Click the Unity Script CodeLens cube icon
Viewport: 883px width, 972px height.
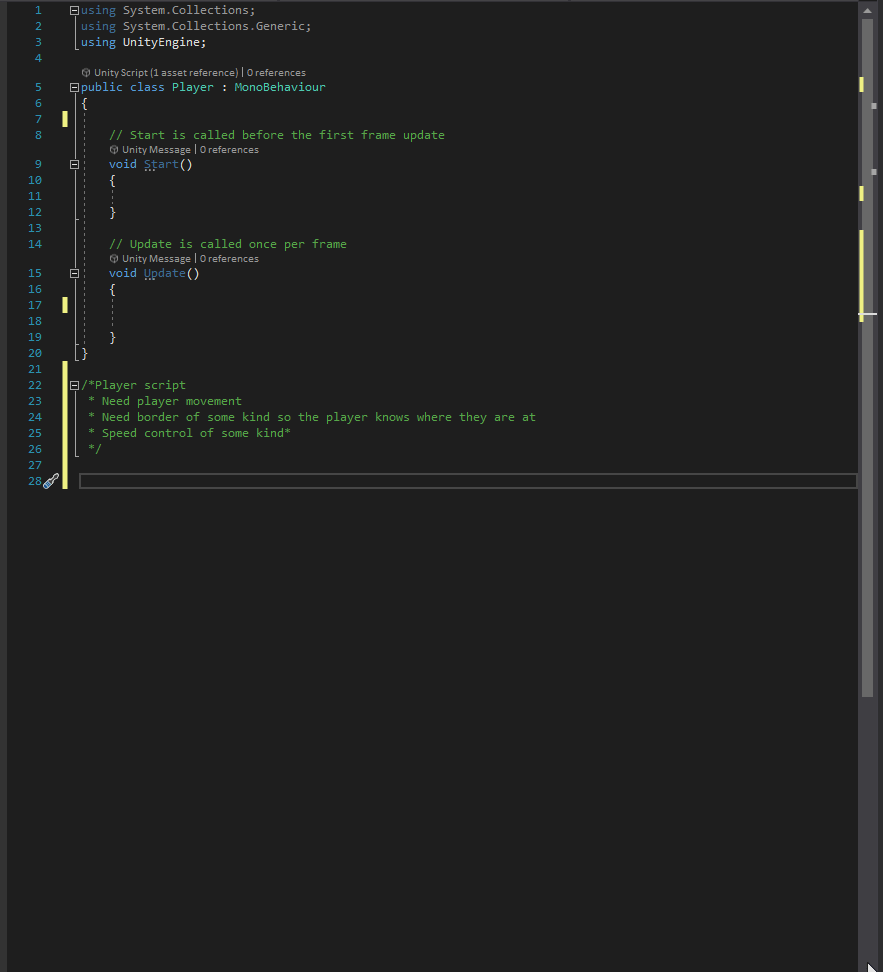[86, 73]
